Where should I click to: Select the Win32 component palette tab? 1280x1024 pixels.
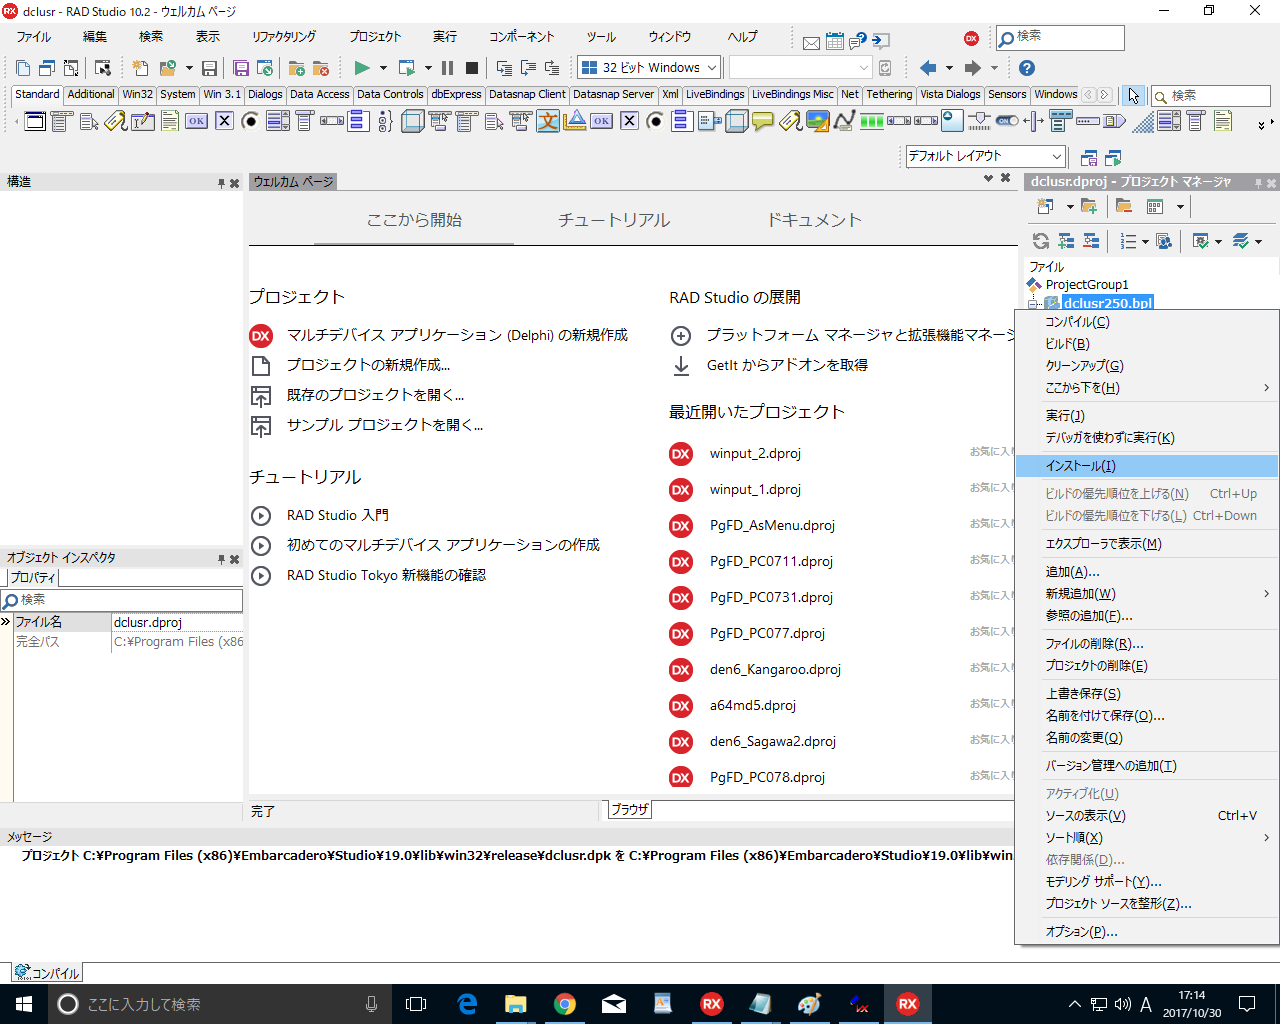tap(138, 95)
